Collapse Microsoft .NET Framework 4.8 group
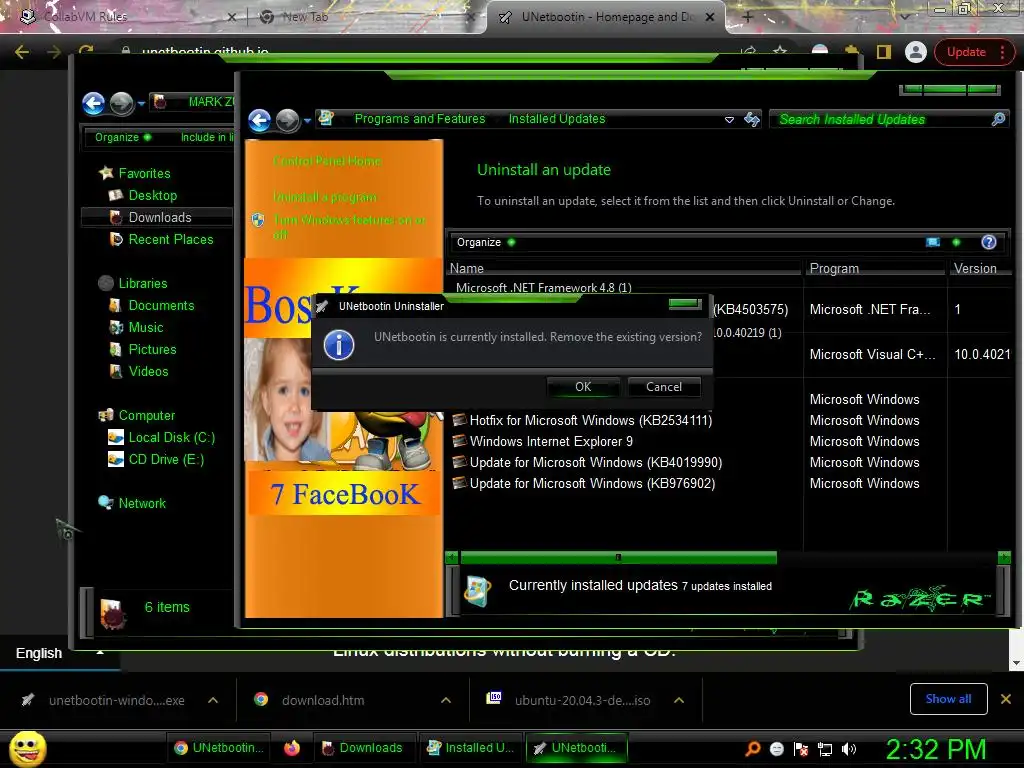The width and height of the screenshot is (1024, 768). (x=543, y=287)
